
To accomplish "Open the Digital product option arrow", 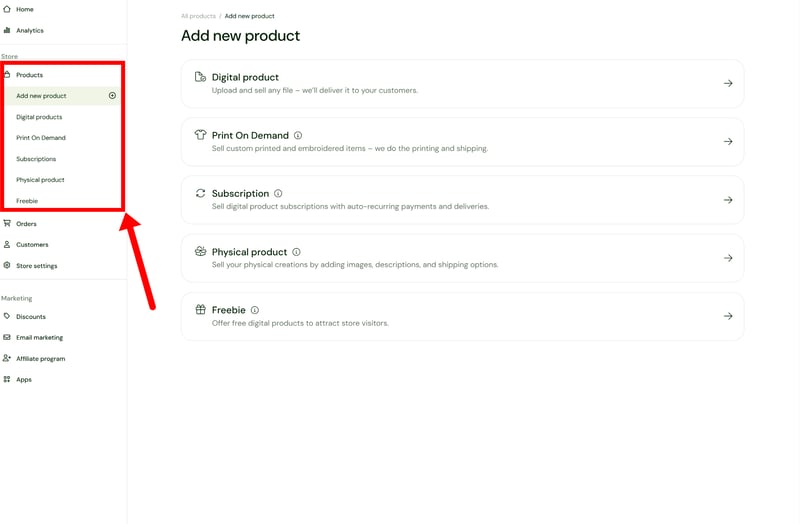I will pos(727,83).
